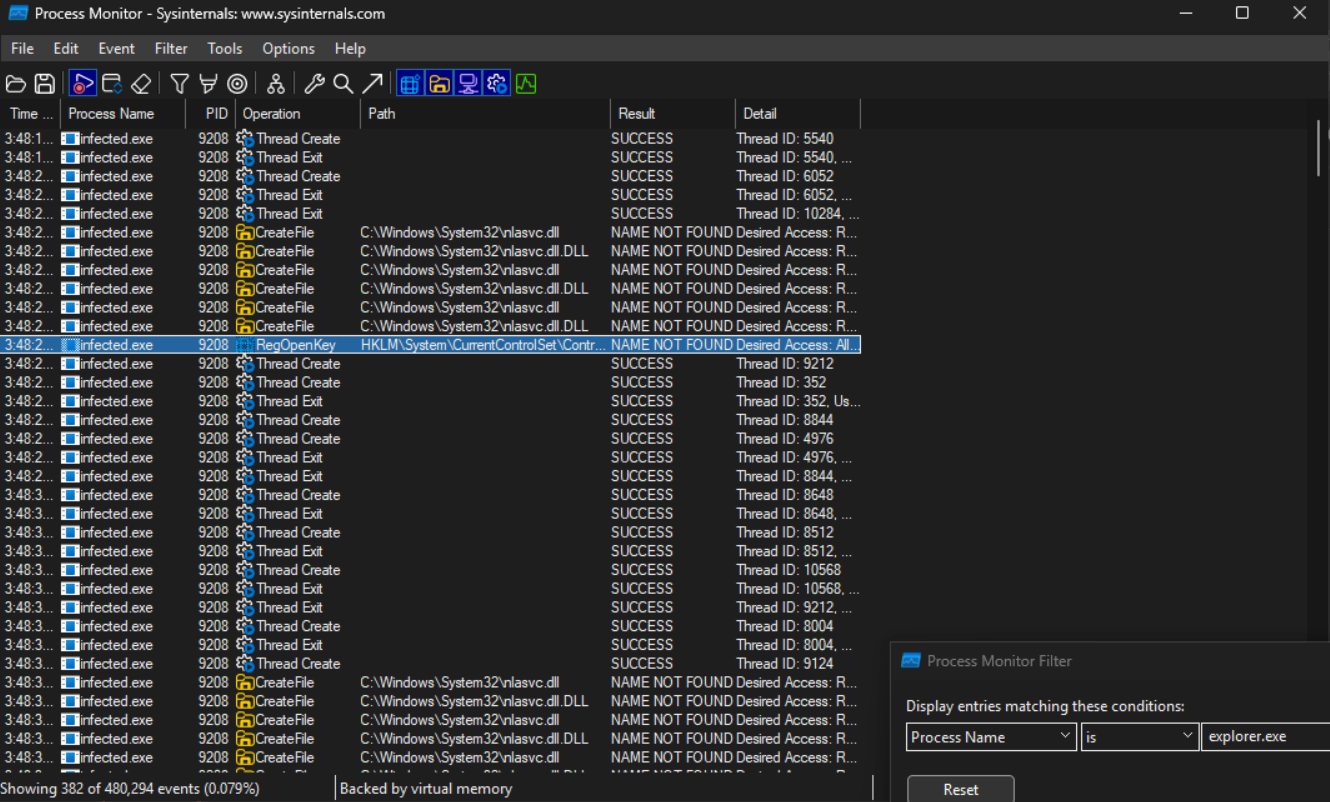The width and height of the screenshot is (1330, 802).
Task: Click the 'Thread ID: 8844' Thread Create detail
Action: tap(785, 420)
